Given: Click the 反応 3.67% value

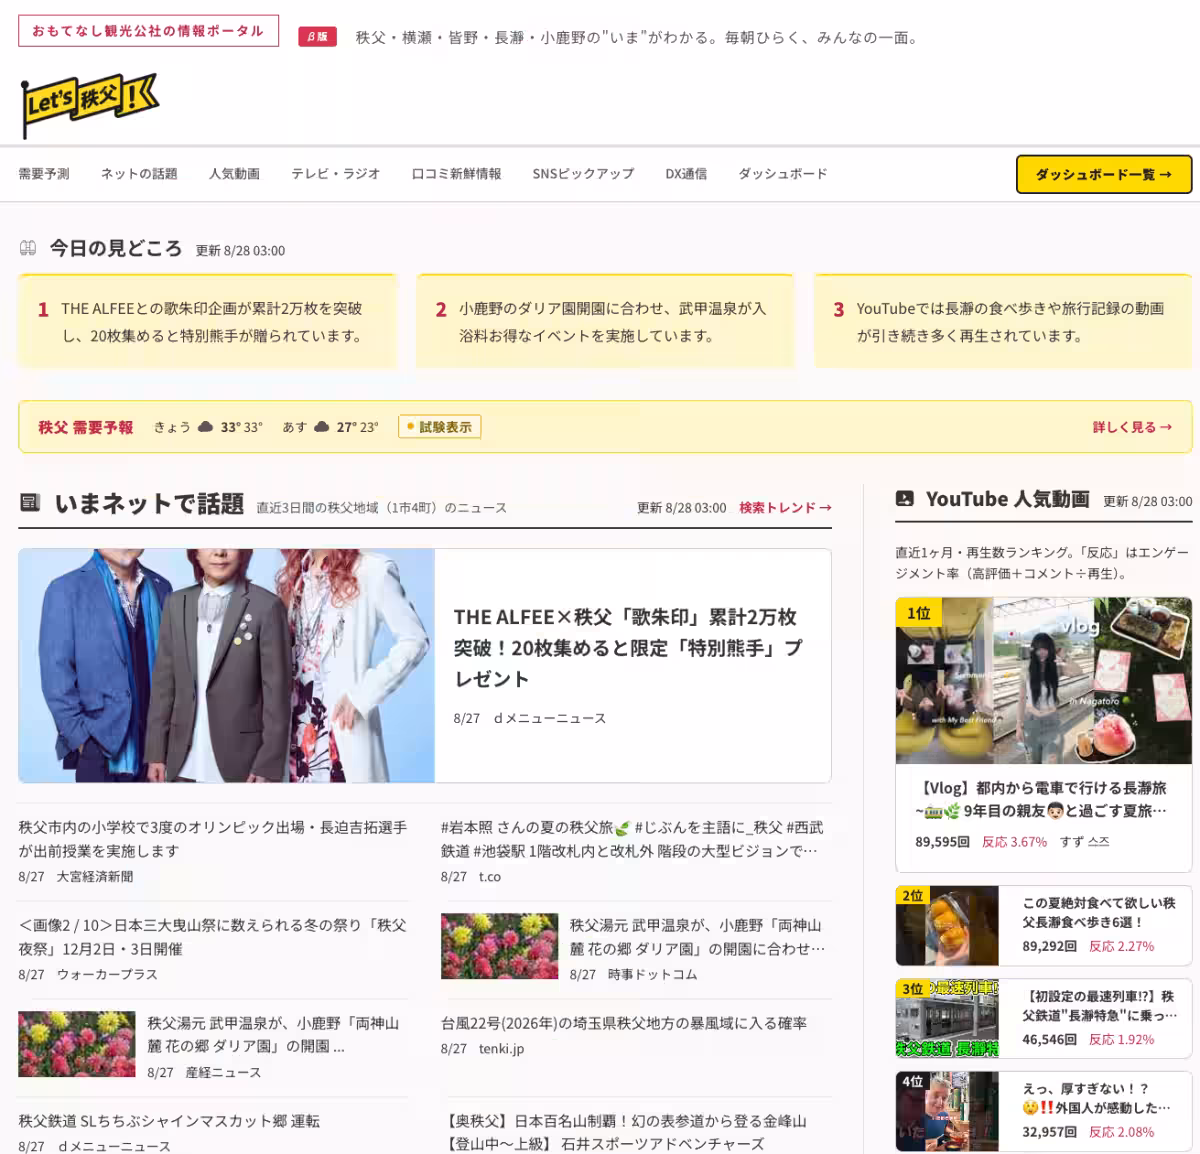Looking at the screenshot, I should point(1014,842).
